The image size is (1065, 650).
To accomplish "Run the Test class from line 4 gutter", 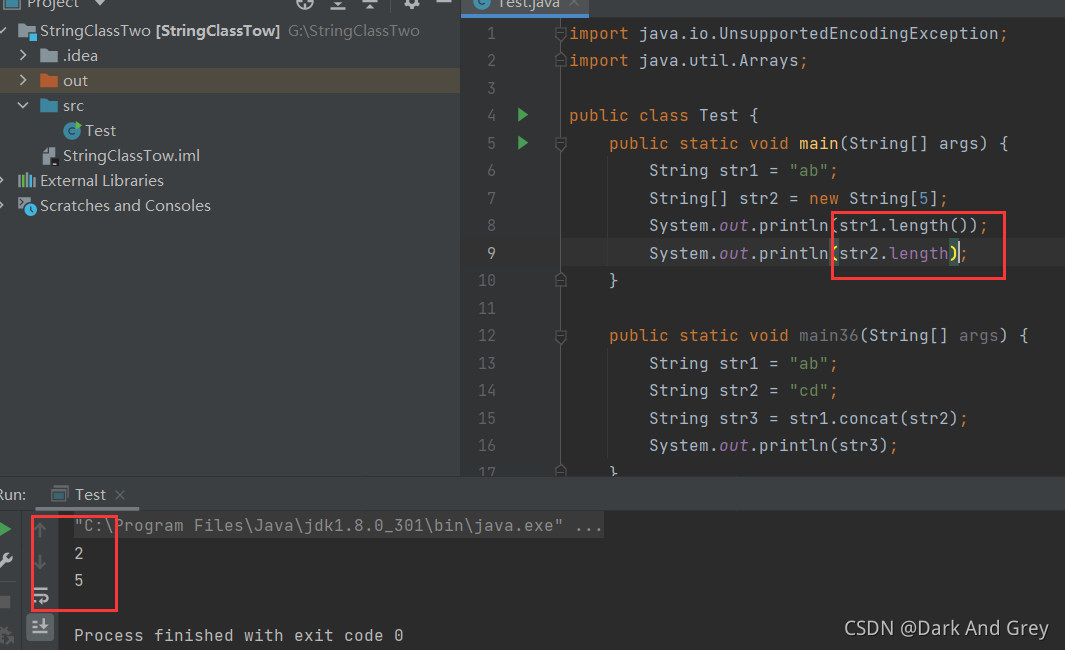I will pyautogui.click(x=522, y=115).
